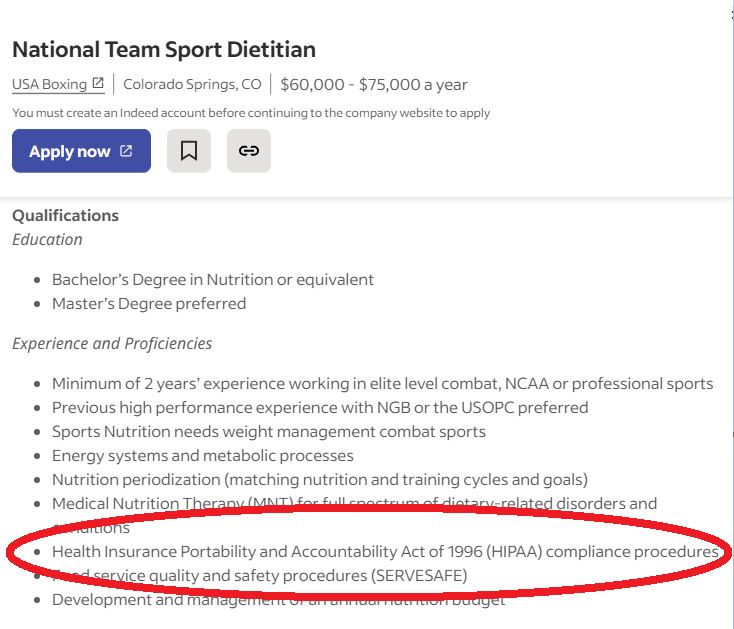
Task: Click the external arrow icon inside Apply now
Action: (126, 151)
